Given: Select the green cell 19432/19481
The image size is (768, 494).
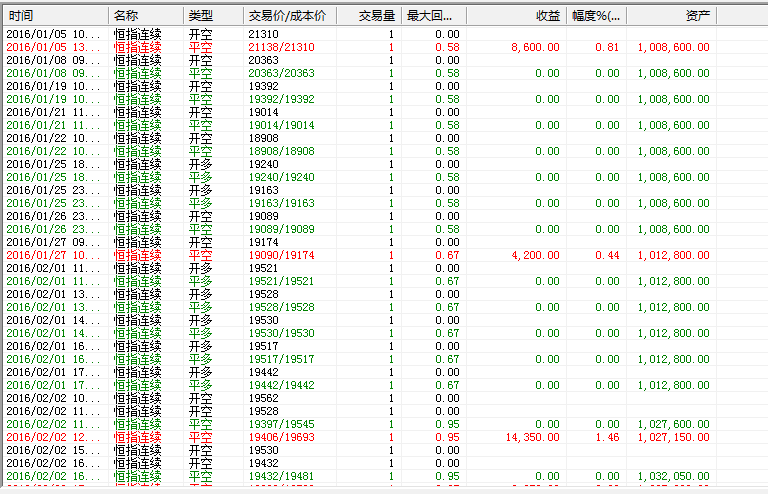Looking at the screenshot, I should coord(282,476).
